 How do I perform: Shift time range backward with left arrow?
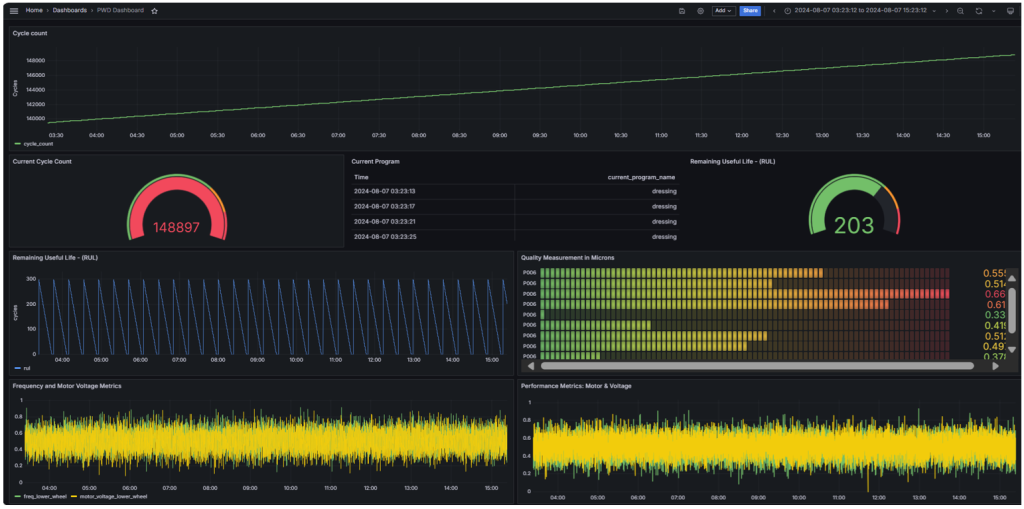[774, 10]
